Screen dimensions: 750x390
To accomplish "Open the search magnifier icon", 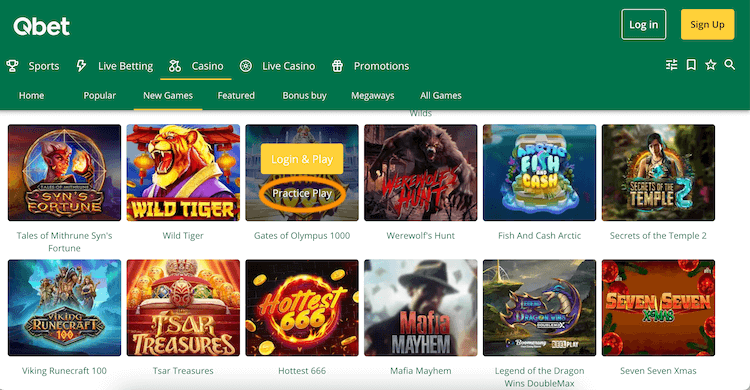I will (x=729, y=65).
